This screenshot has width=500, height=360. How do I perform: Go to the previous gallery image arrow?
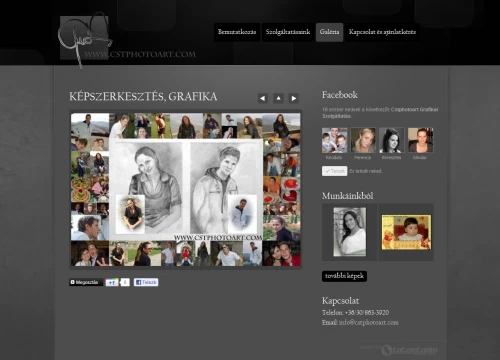click(263, 98)
